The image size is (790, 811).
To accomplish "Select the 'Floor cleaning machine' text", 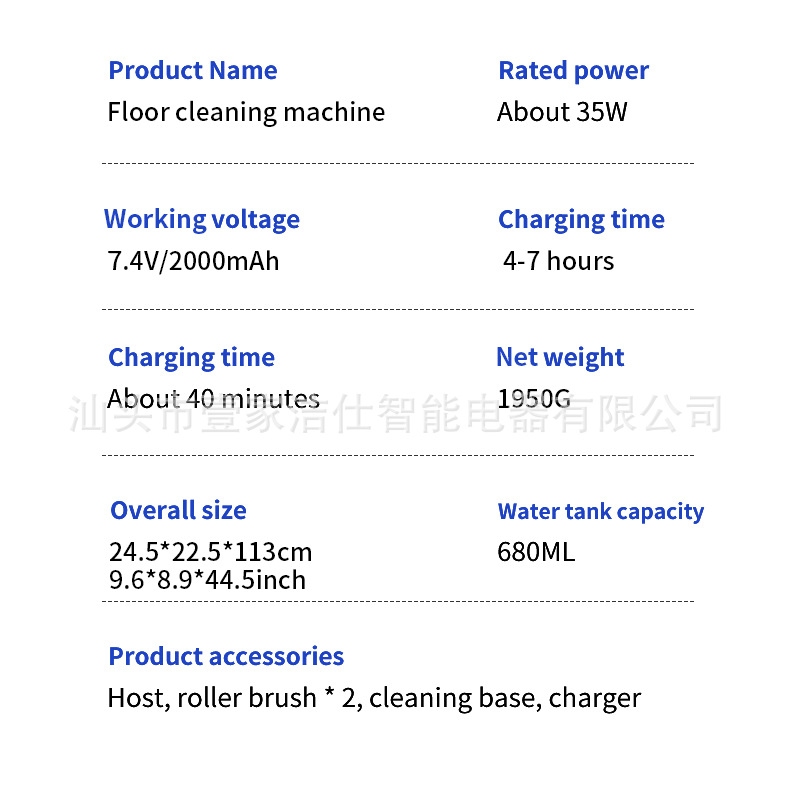I will coord(246,112).
